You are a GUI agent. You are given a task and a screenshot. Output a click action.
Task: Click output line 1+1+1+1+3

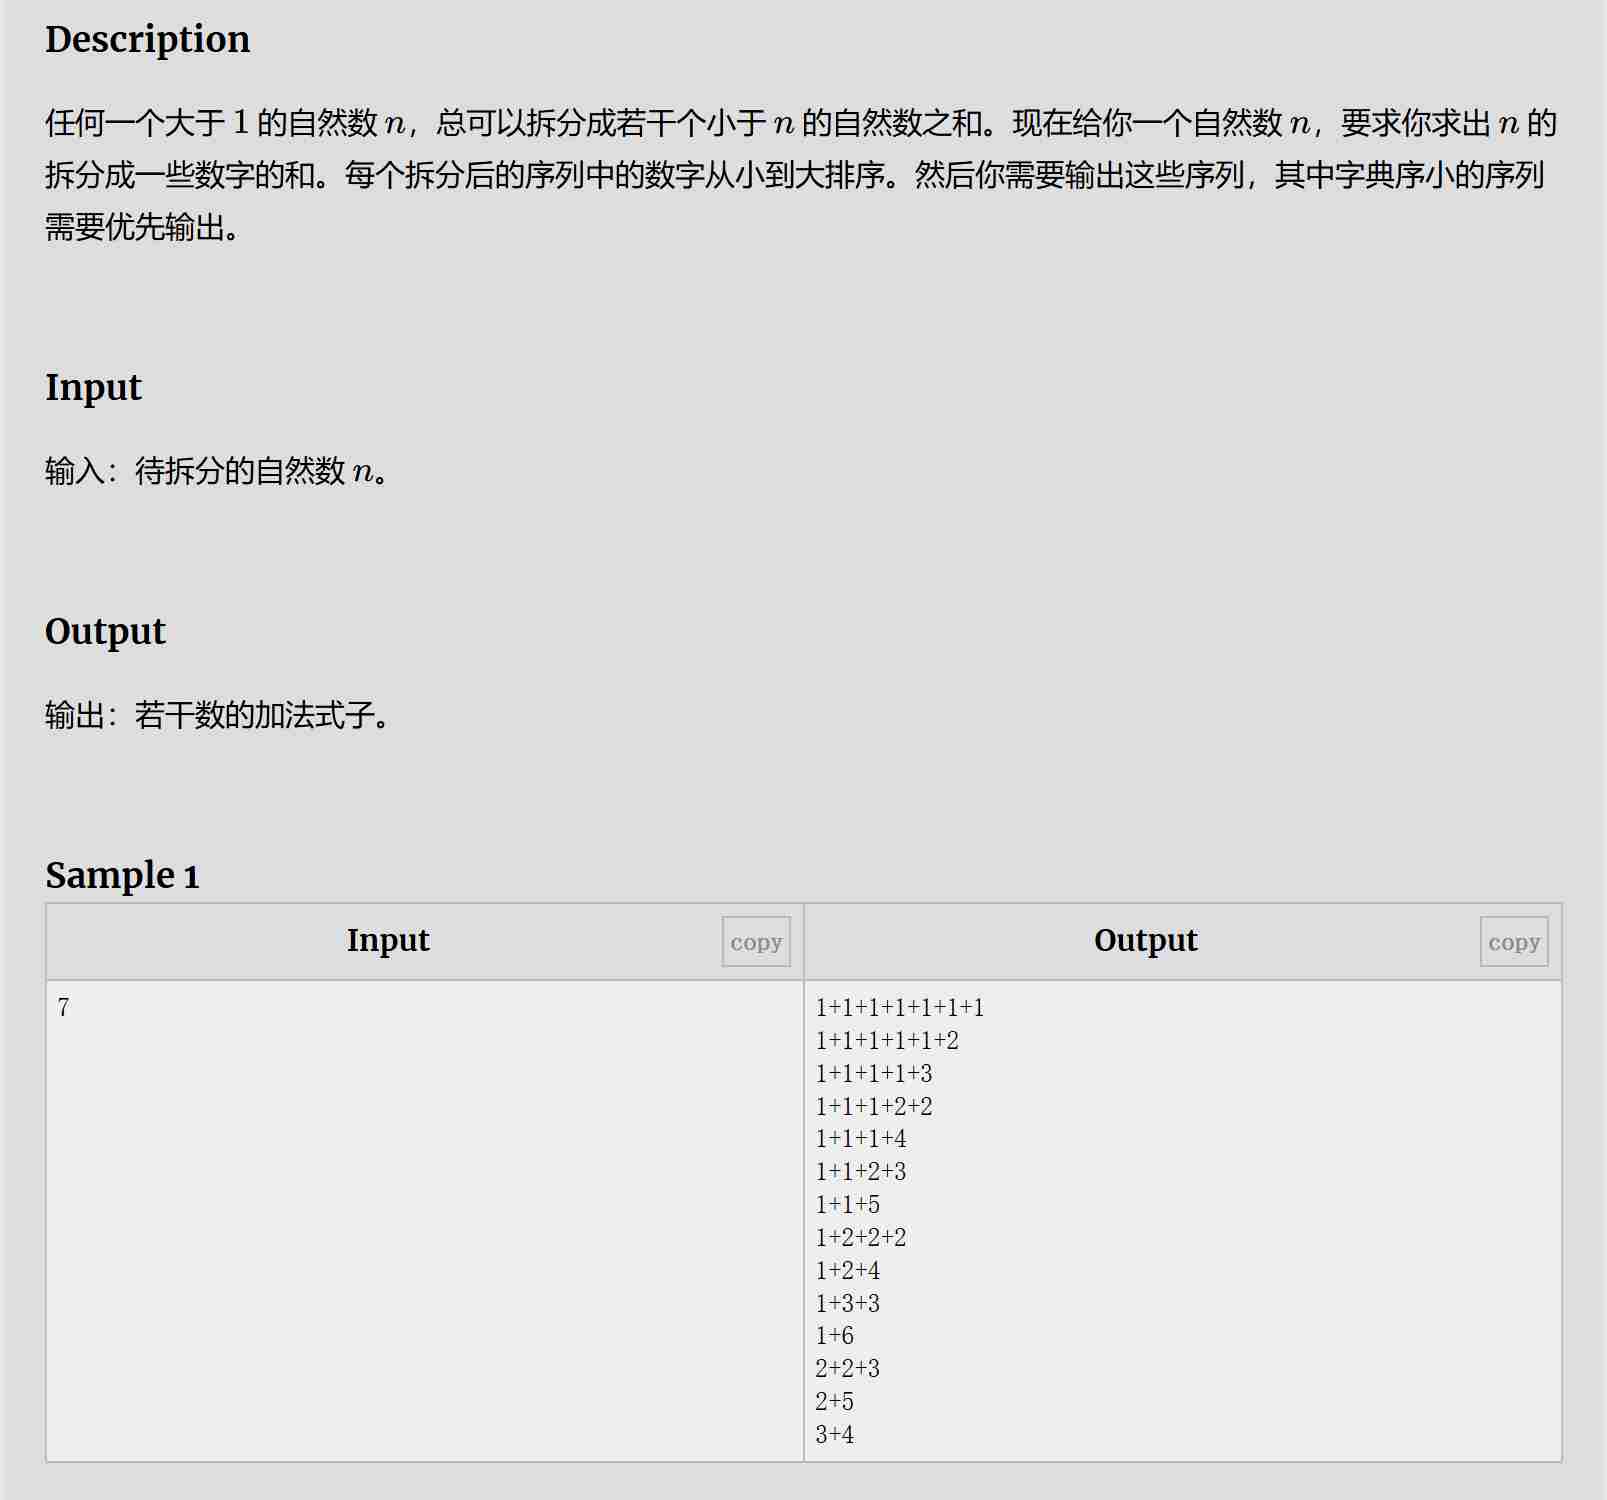[x=874, y=1074]
